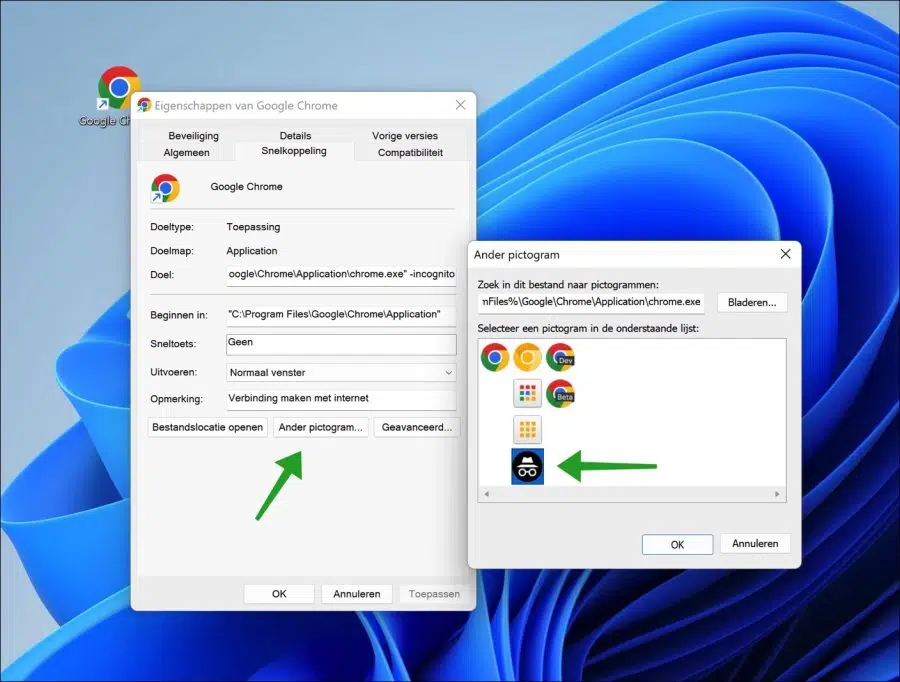Click into the Doel target field
The image size is (900, 682).
pyautogui.click(x=342, y=275)
